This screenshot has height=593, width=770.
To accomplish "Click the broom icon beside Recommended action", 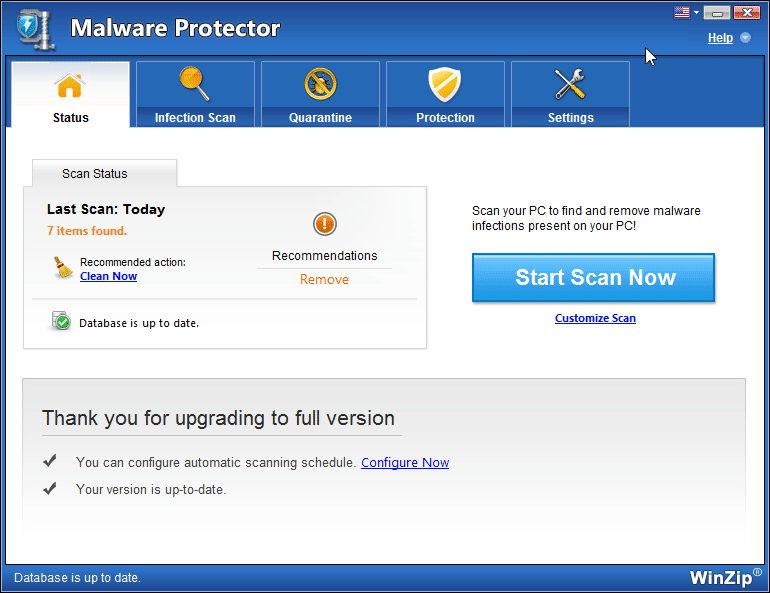I will [x=62, y=267].
